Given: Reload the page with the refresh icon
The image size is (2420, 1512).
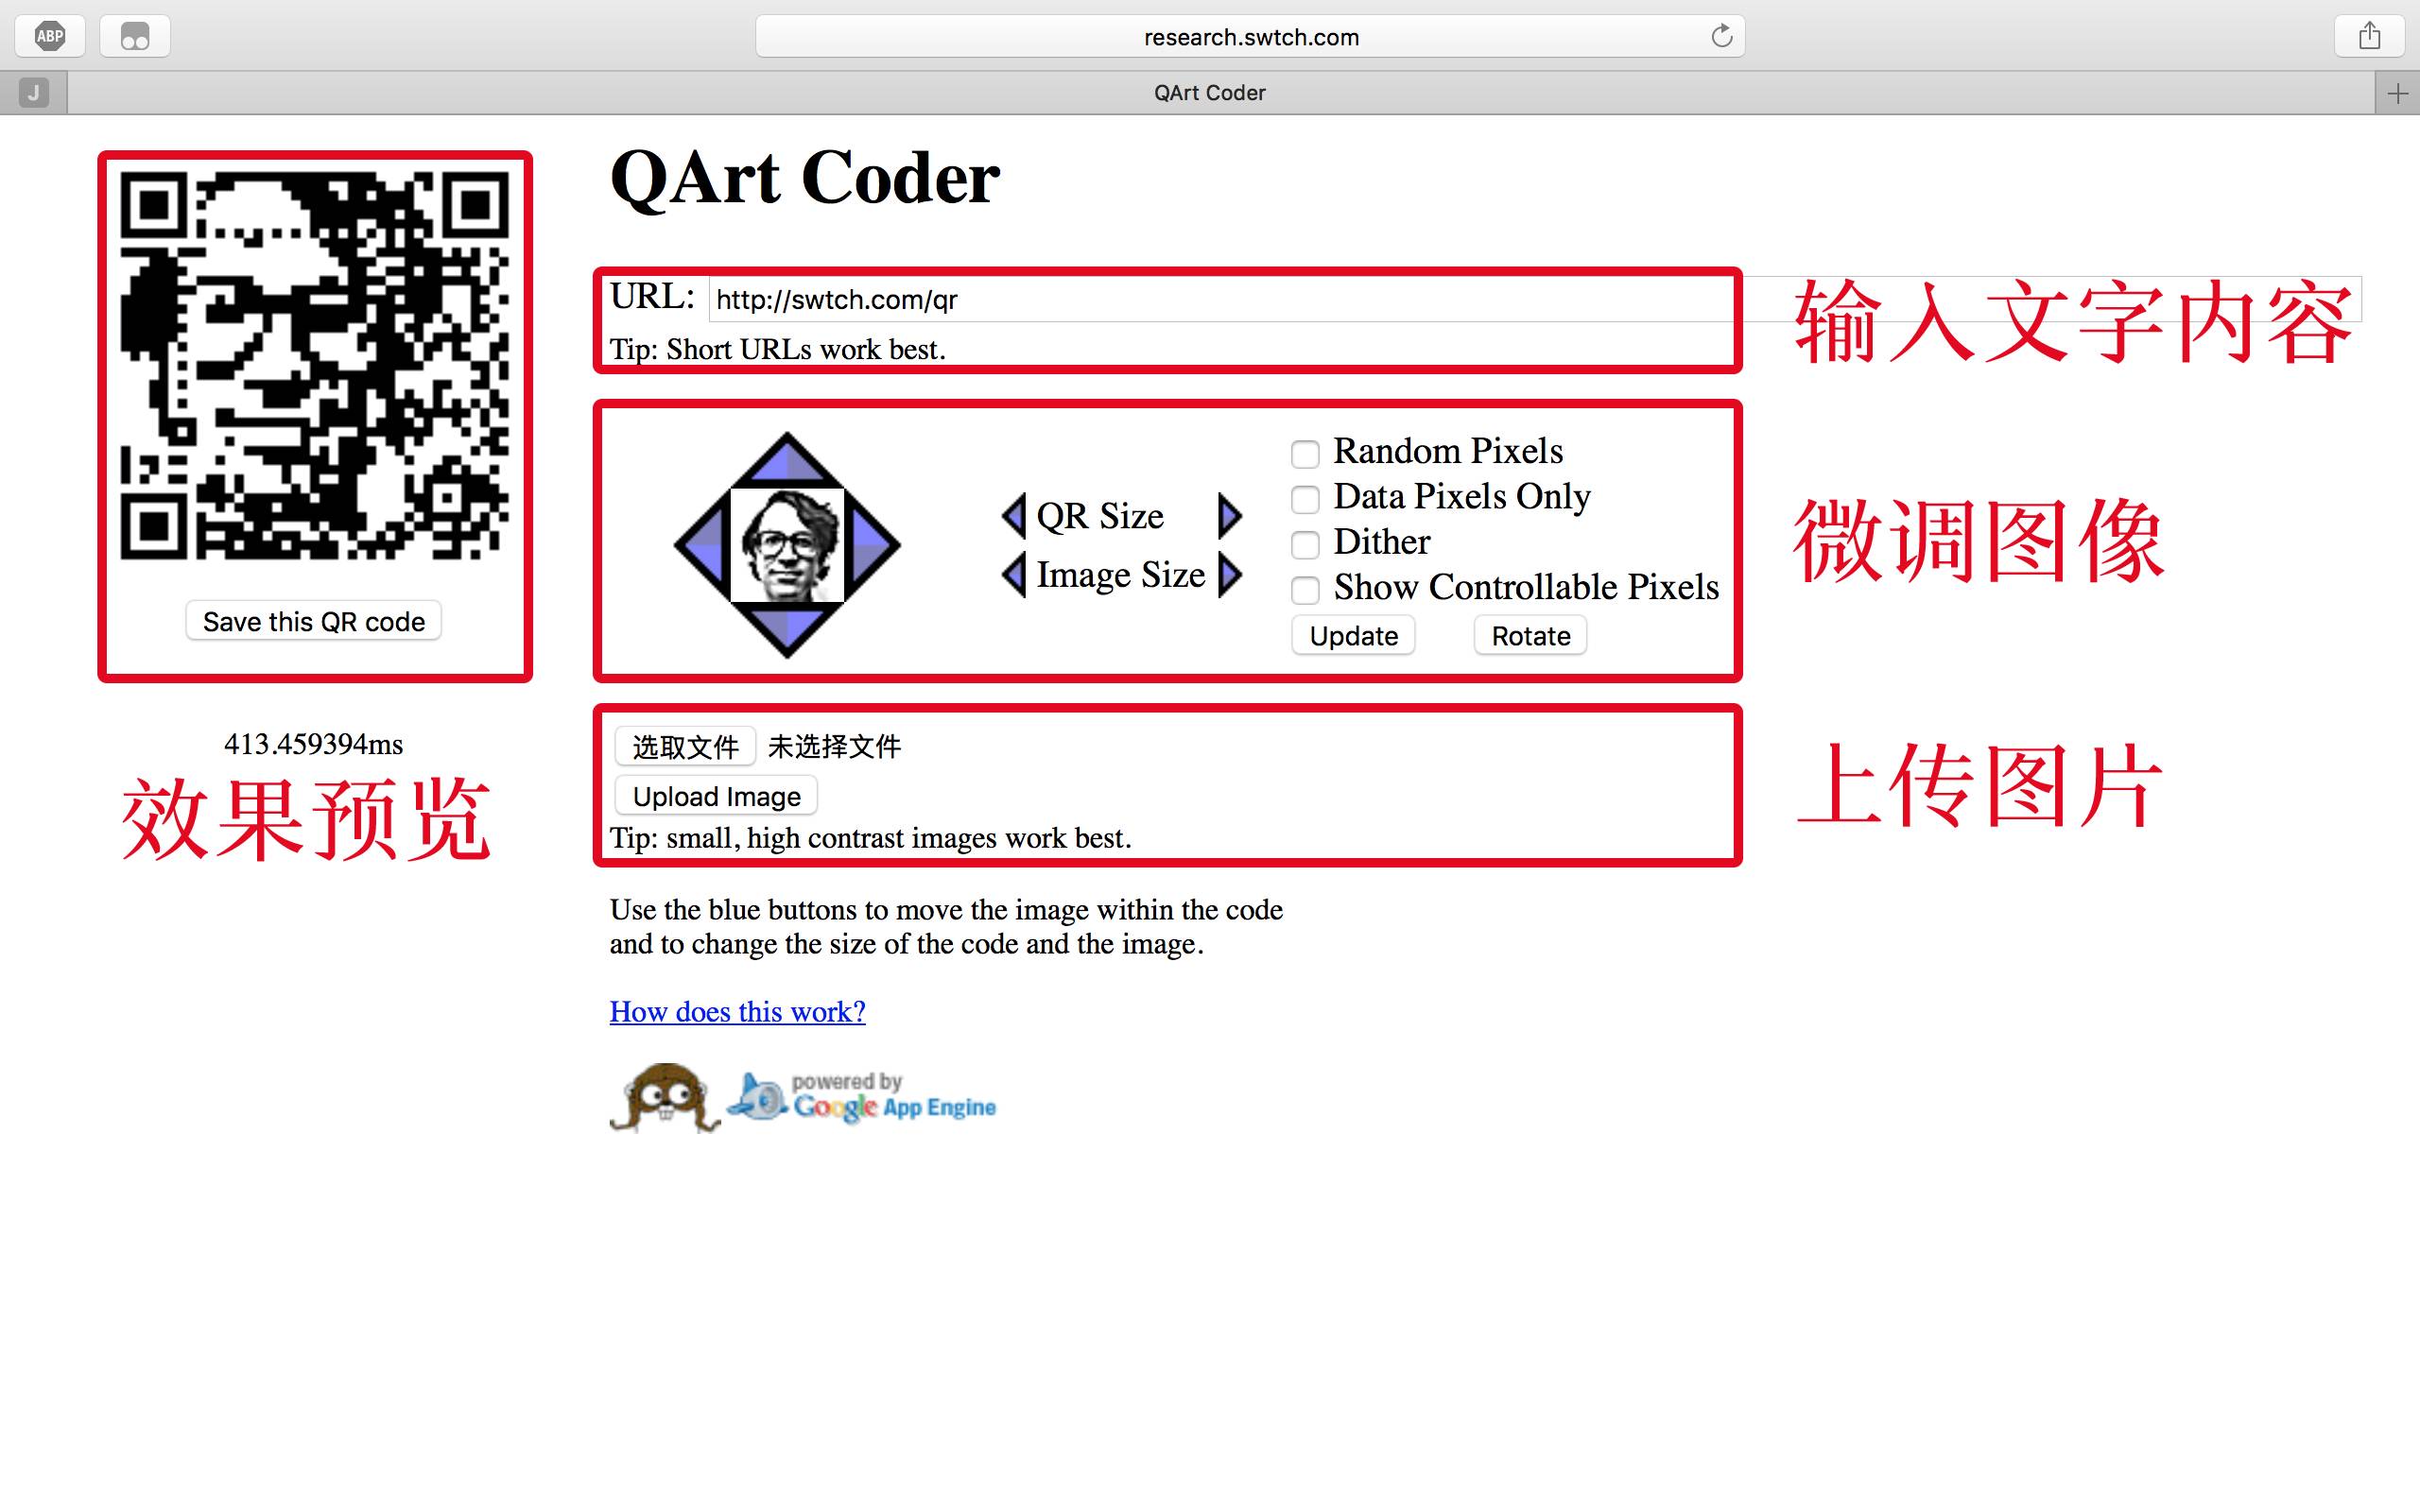Looking at the screenshot, I should (x=1721, y=37).
